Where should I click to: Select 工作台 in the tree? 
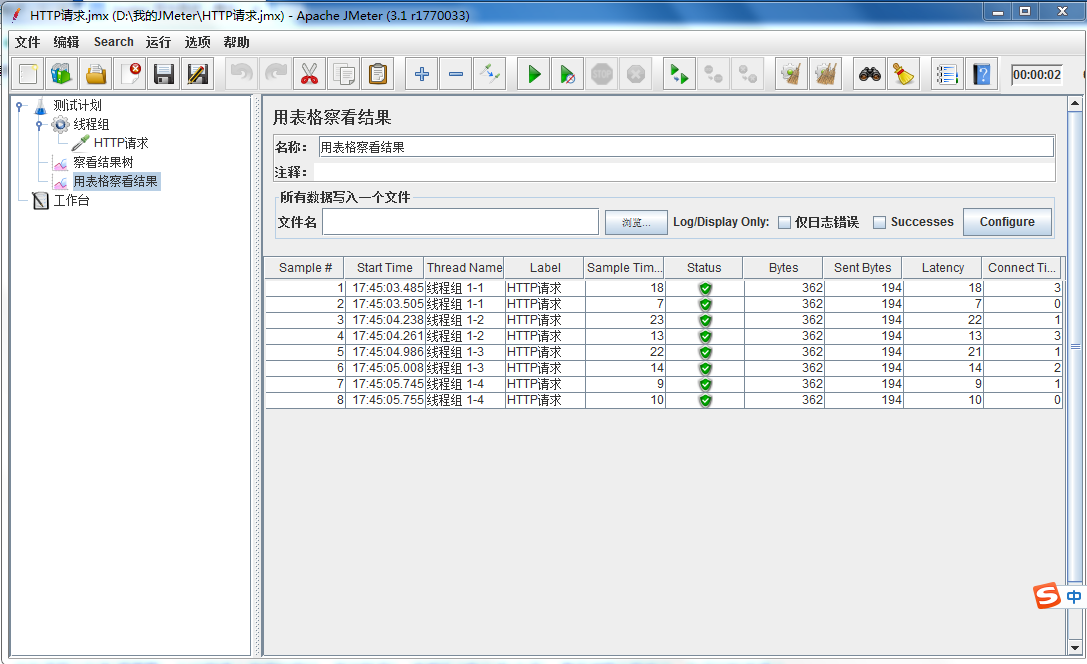pyautogui.click(x=71, y=200)
